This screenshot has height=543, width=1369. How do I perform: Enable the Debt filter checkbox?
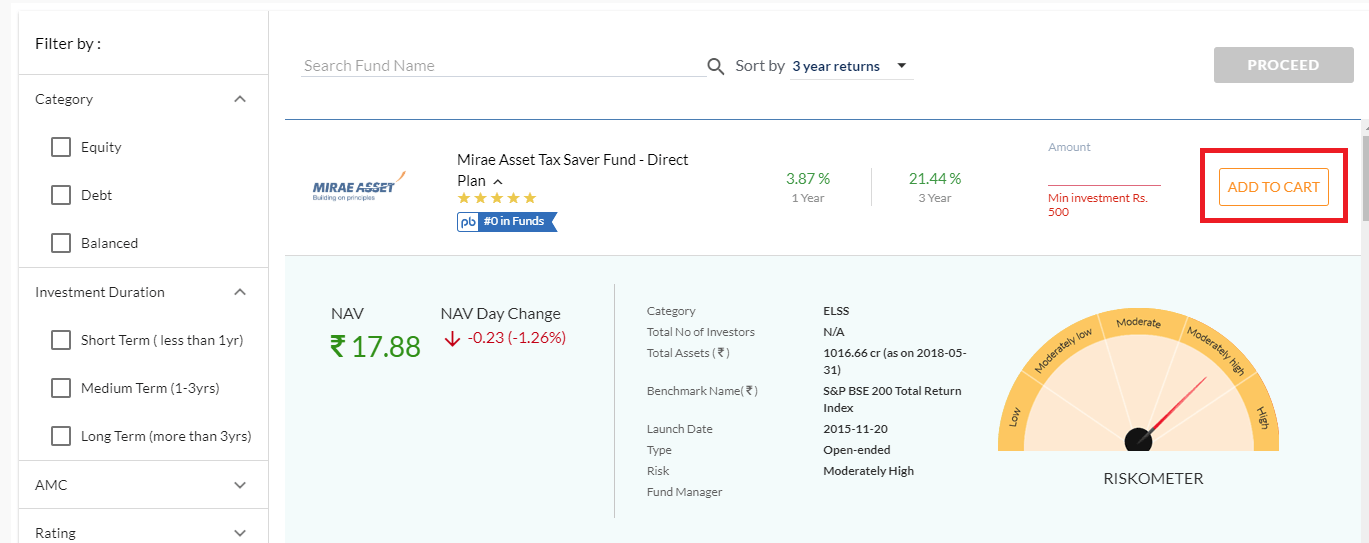pyautogui.click(x=61, y=195)
